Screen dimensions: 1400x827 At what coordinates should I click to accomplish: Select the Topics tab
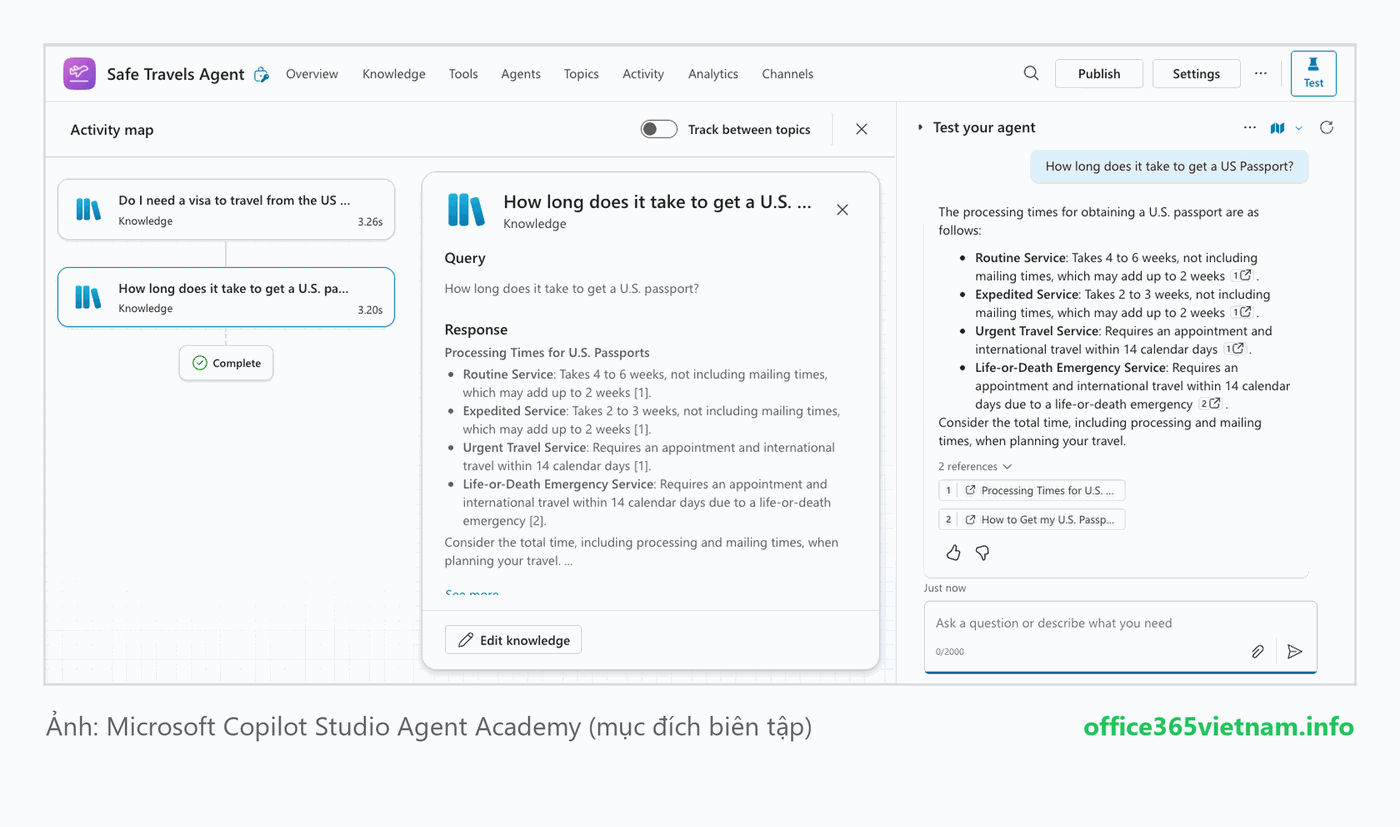(x=581, y=74)
